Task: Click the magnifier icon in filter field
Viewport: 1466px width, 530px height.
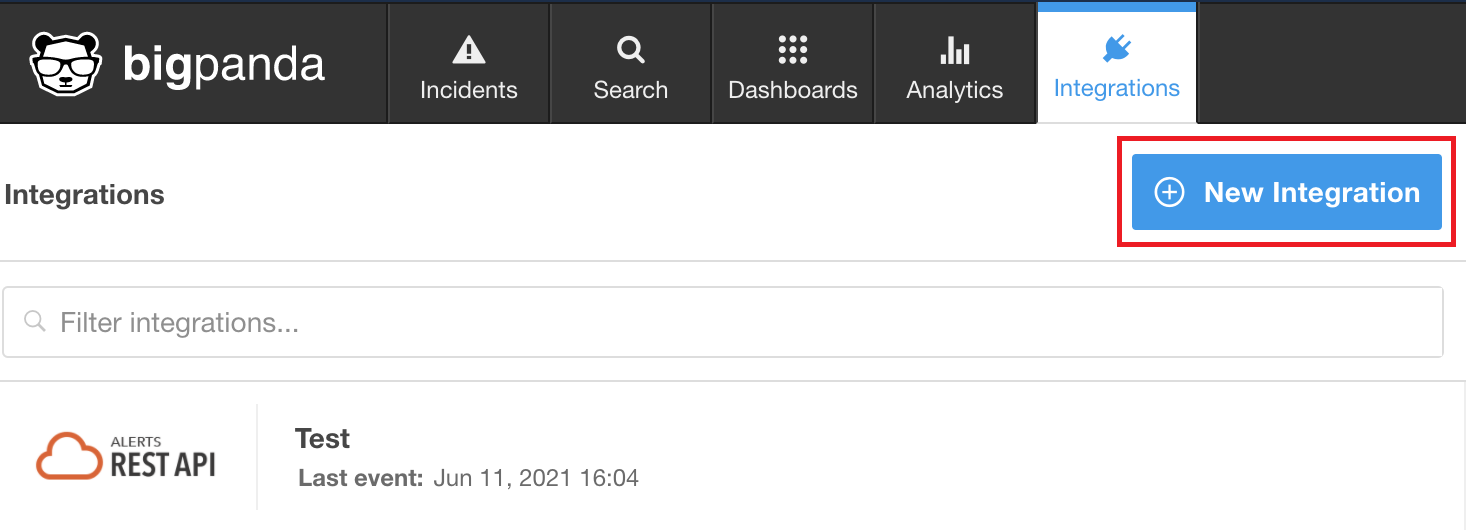Action: (35, 322)
